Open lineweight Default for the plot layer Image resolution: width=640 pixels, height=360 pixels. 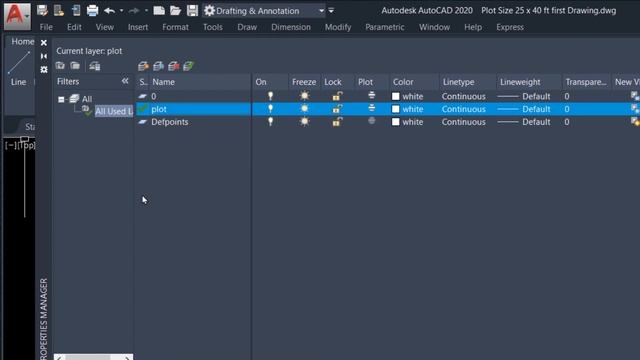coord(525,109)
